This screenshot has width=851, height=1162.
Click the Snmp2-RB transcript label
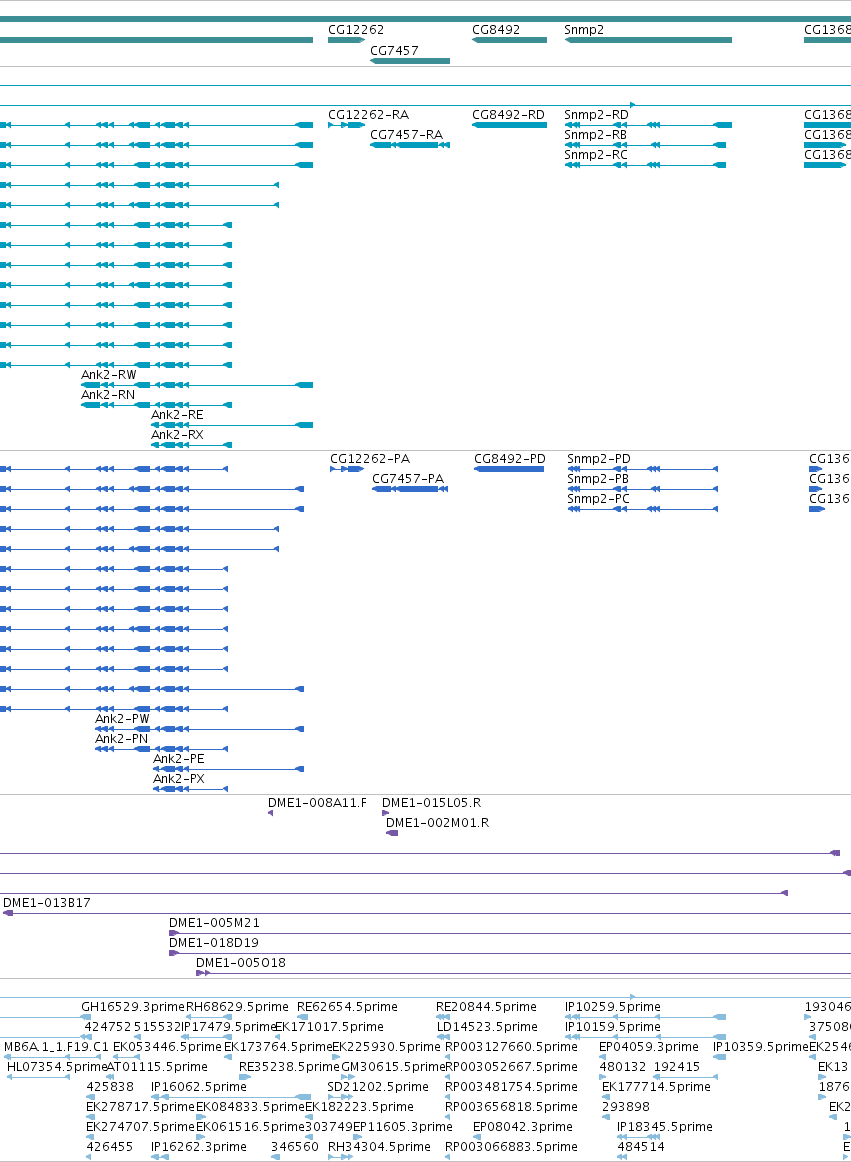click(595, 135)
